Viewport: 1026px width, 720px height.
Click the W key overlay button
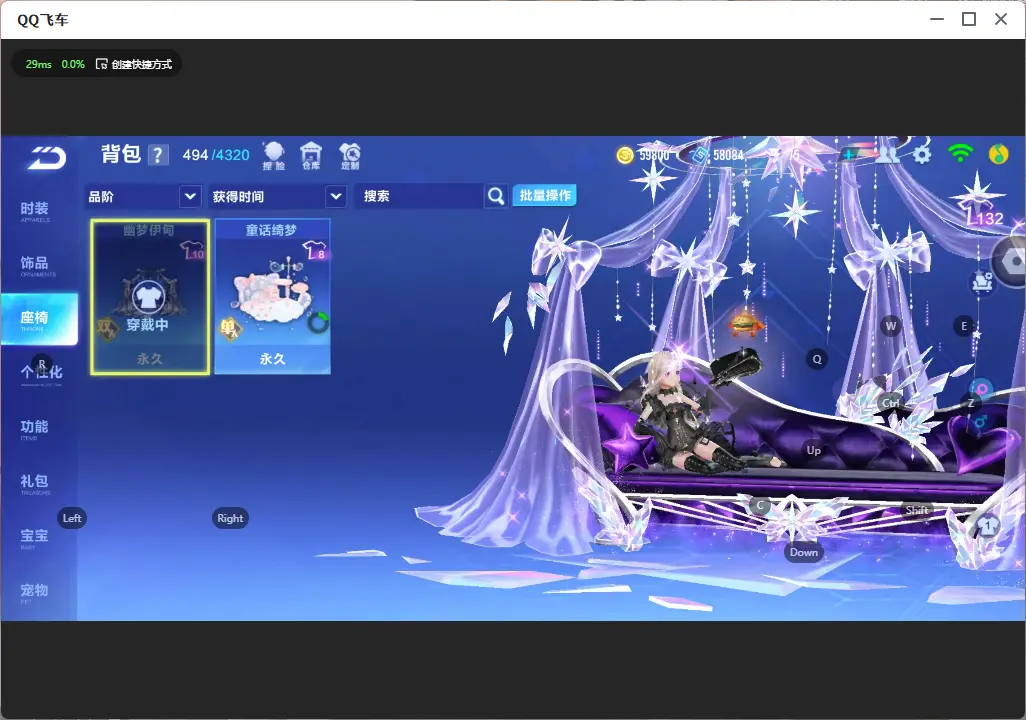(x=891, y=325)
